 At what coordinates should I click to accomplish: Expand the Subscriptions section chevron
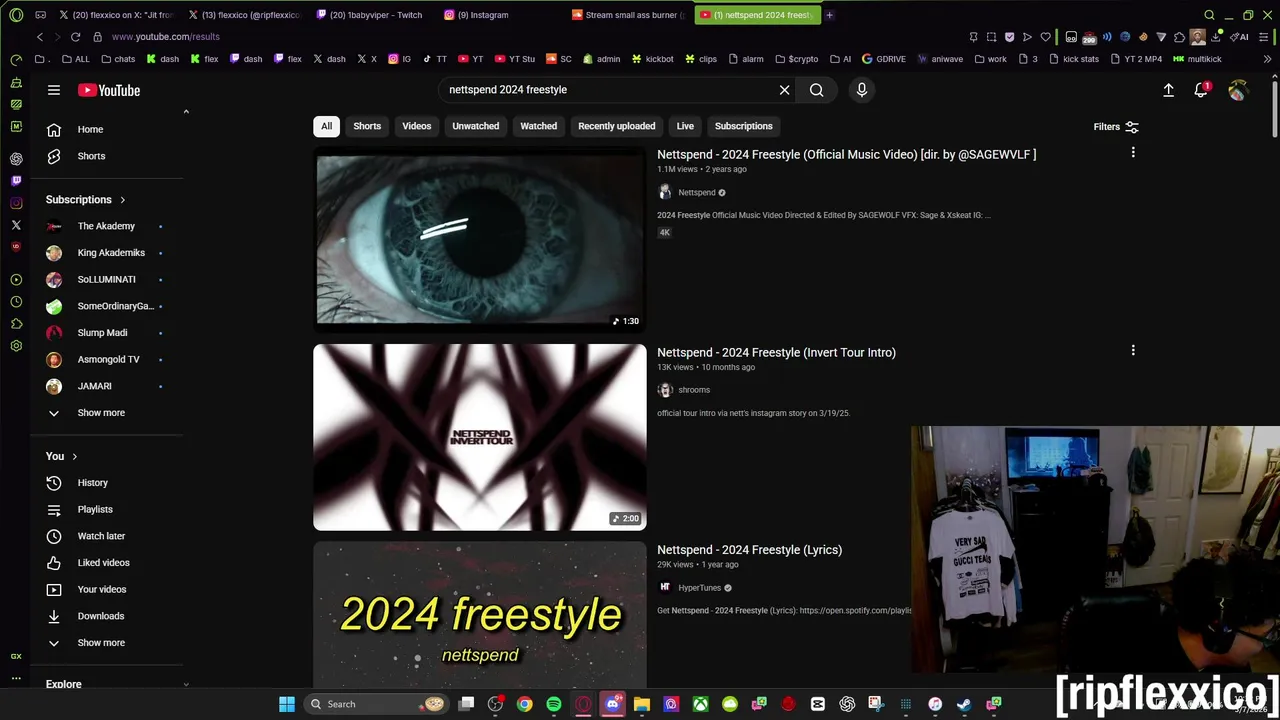tap(122, 200)
